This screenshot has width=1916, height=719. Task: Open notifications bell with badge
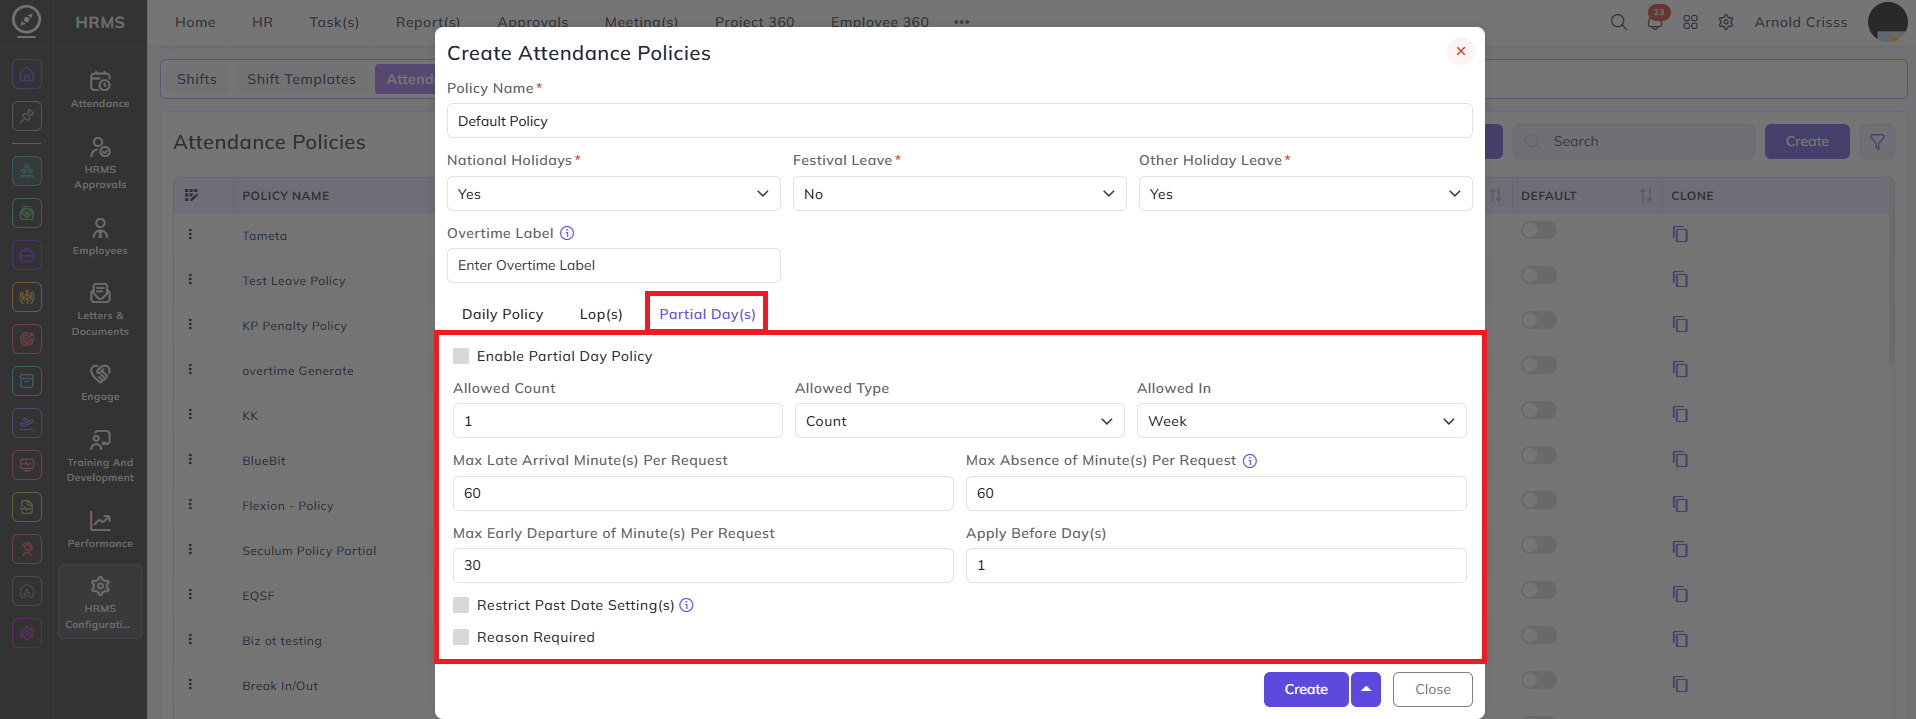click(x=1655, y=21)
